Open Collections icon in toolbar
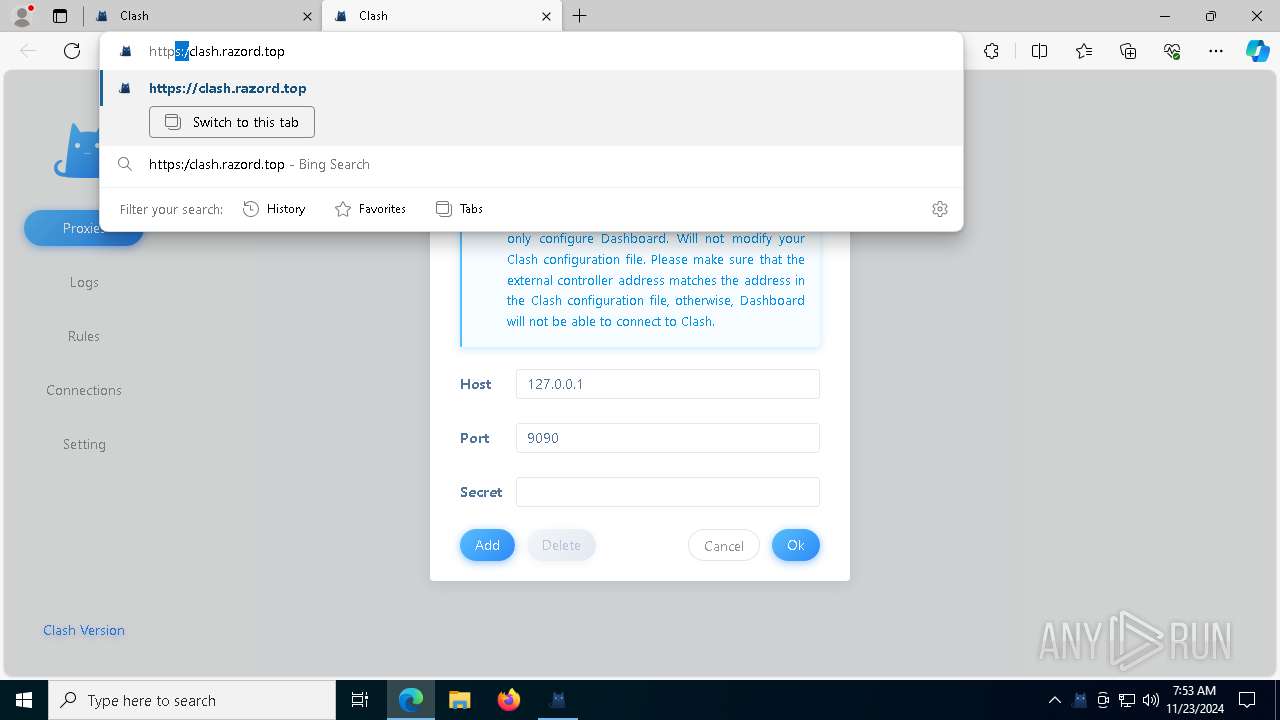This screenshot has width=1280, height=720. pyautogui.click(x=1128, y=51)
